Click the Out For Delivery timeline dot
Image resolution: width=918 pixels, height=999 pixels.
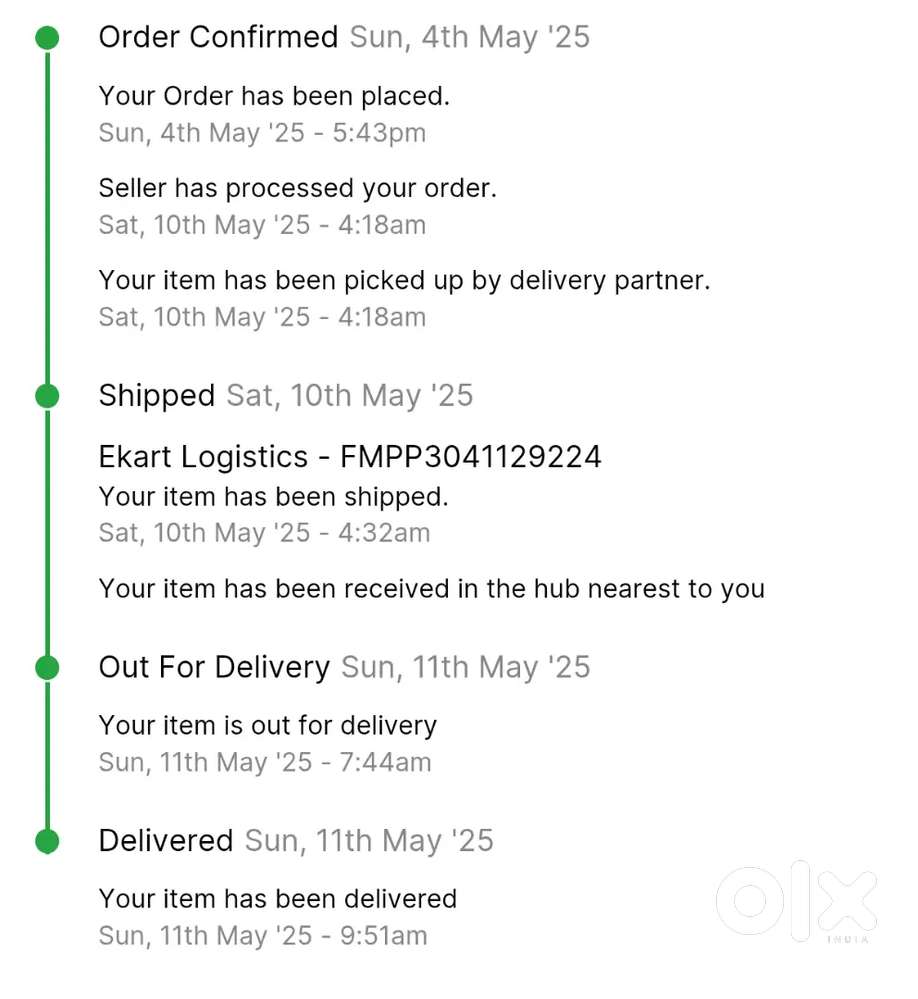tap(46, 667)
